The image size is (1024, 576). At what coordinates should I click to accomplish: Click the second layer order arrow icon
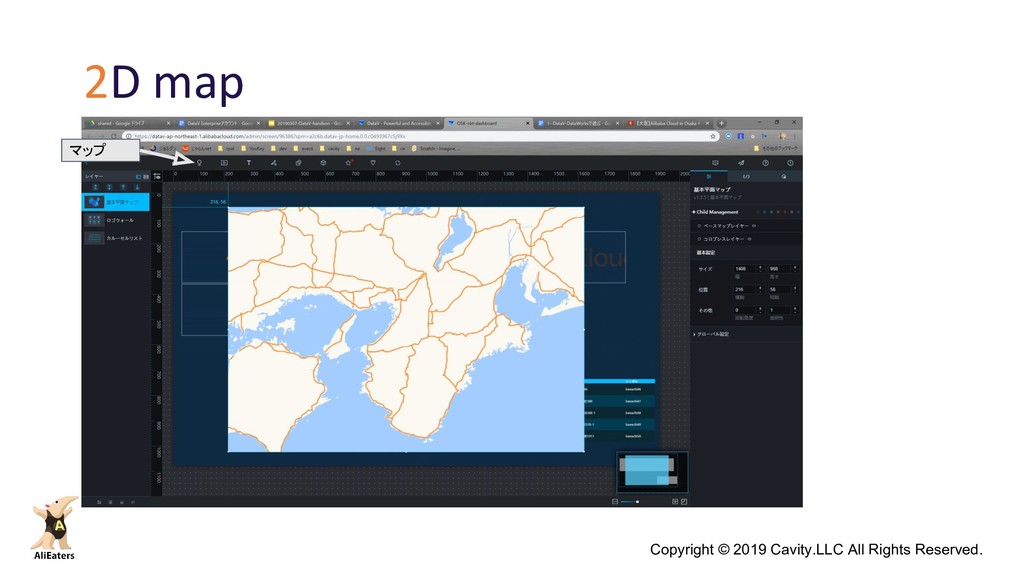109,187
